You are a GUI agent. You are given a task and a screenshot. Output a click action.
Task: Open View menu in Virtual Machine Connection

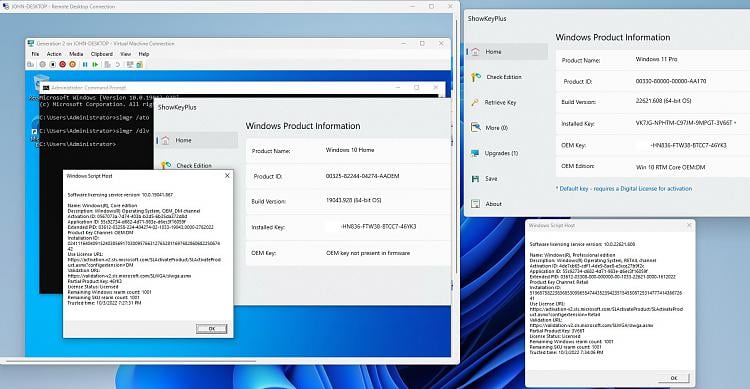[125, 54]
